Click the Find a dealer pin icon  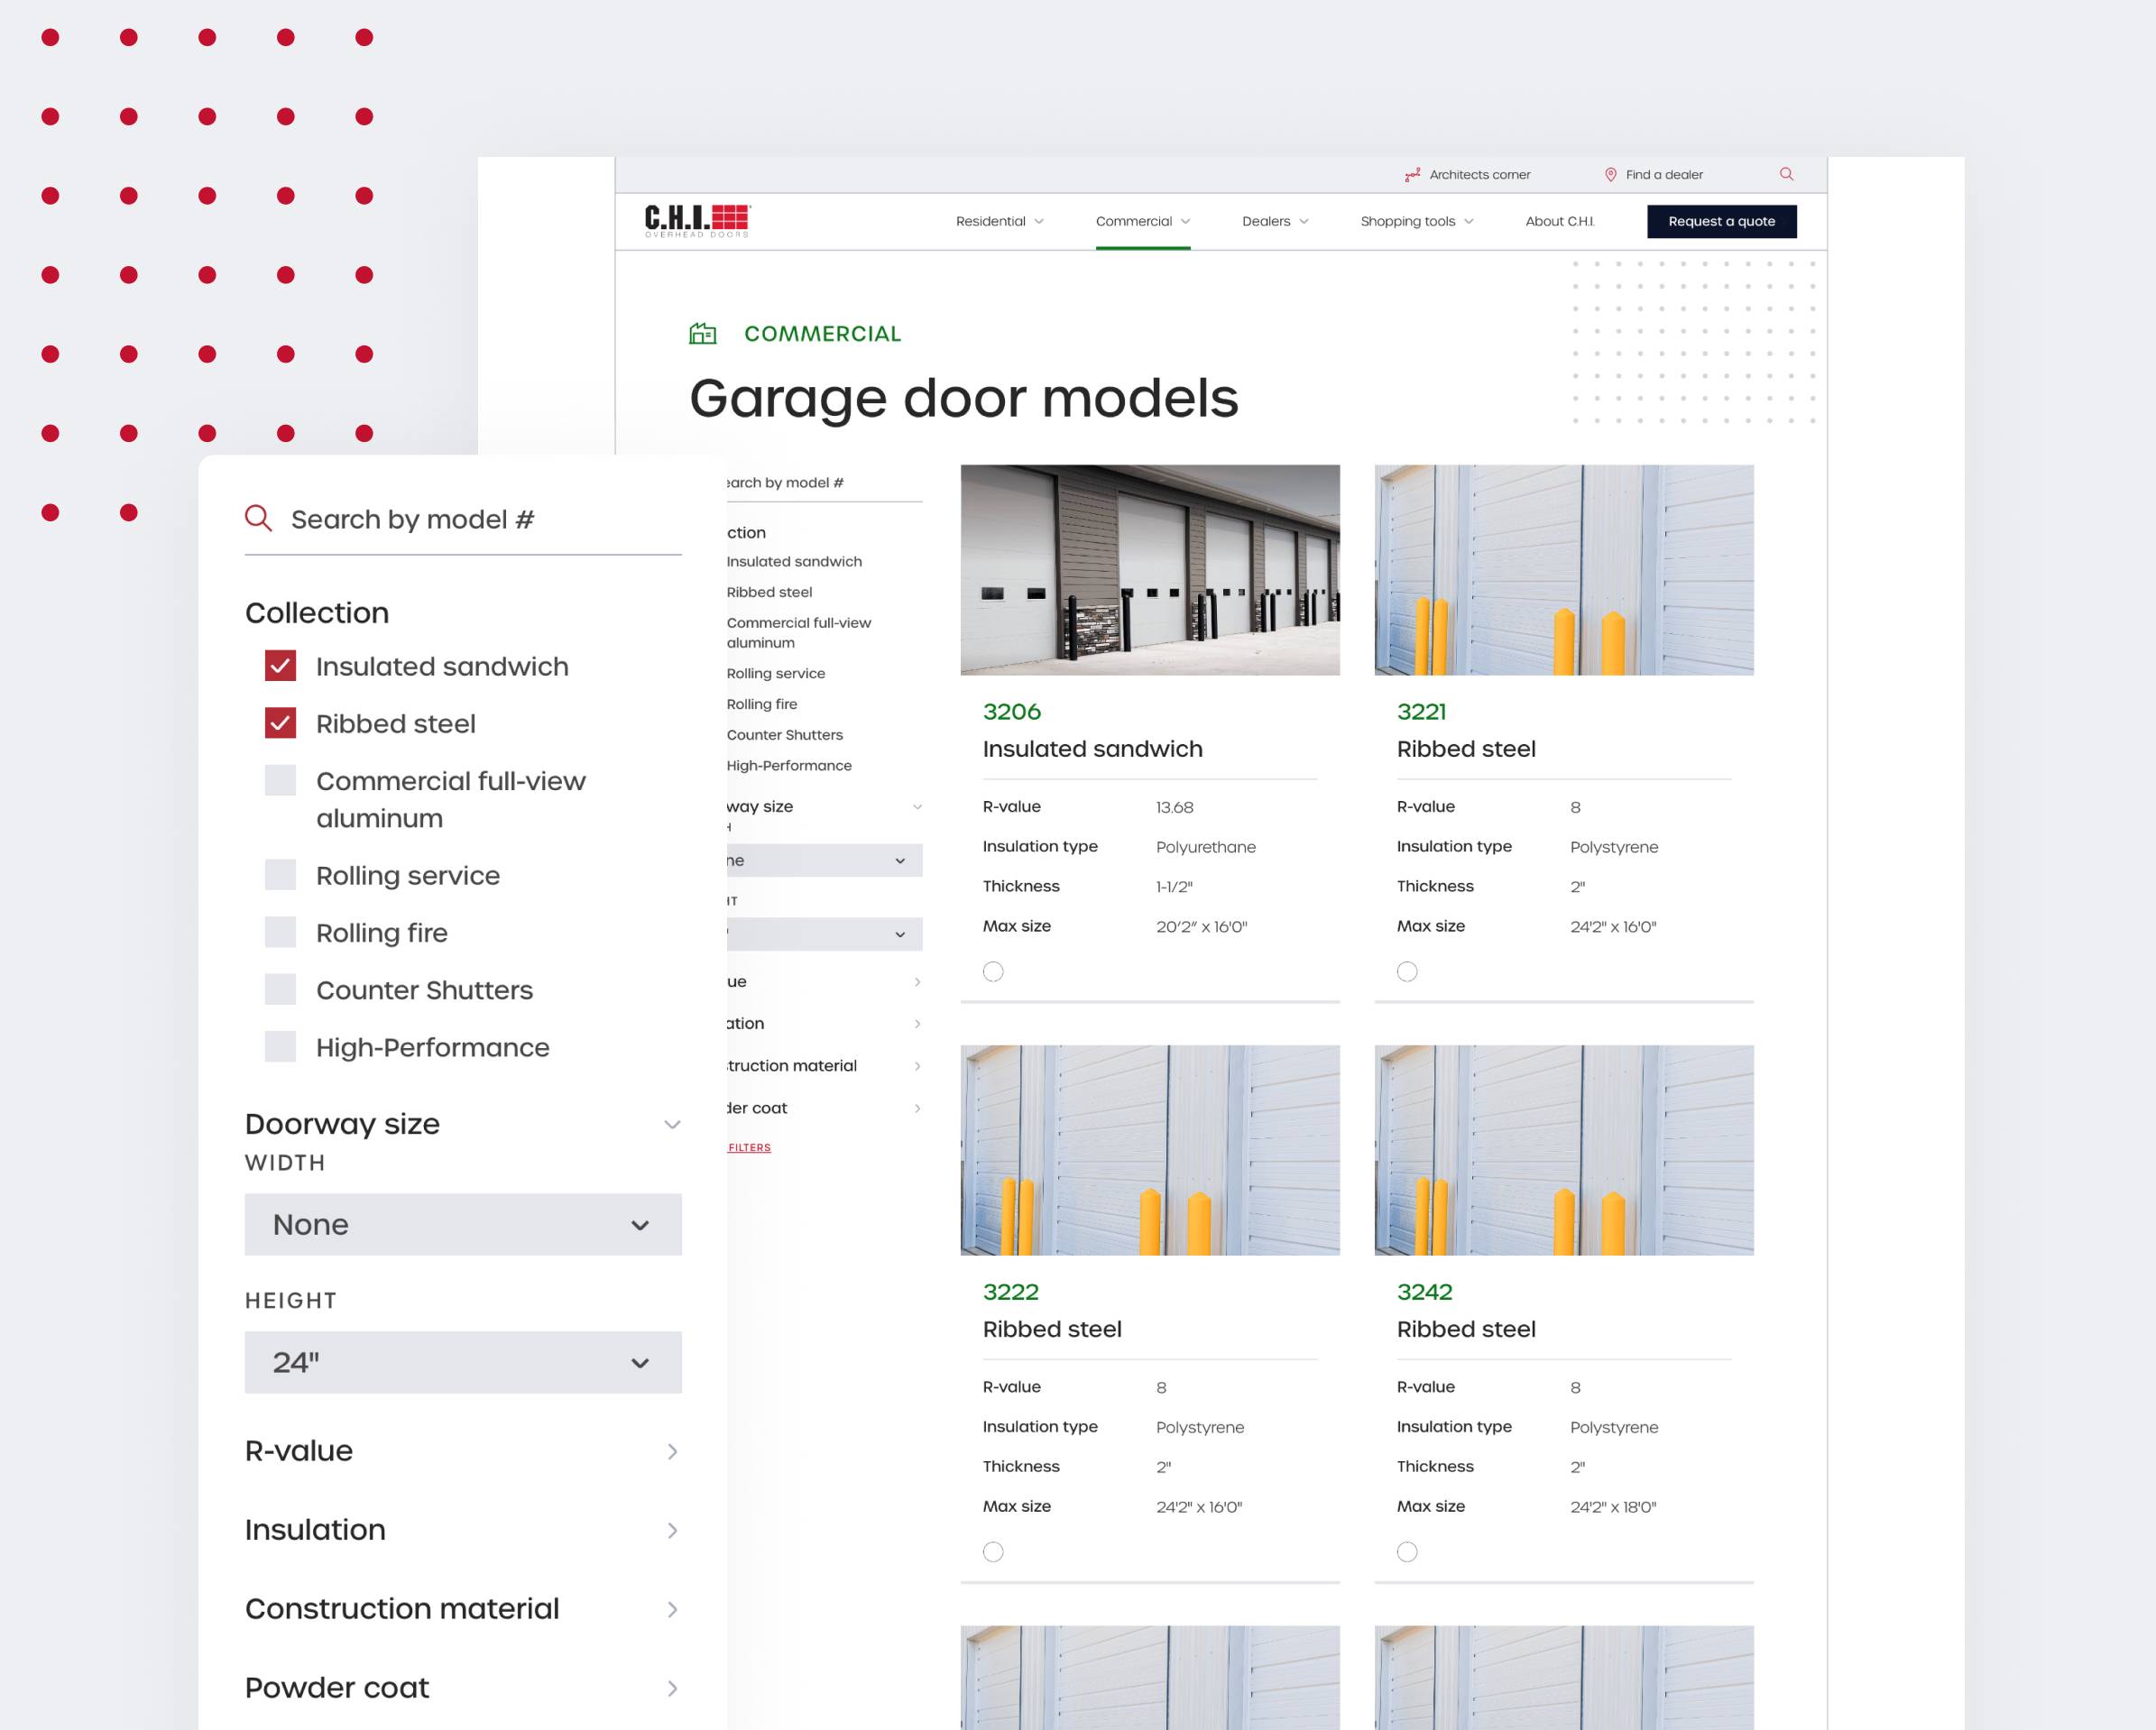(x=1610, y=174)
